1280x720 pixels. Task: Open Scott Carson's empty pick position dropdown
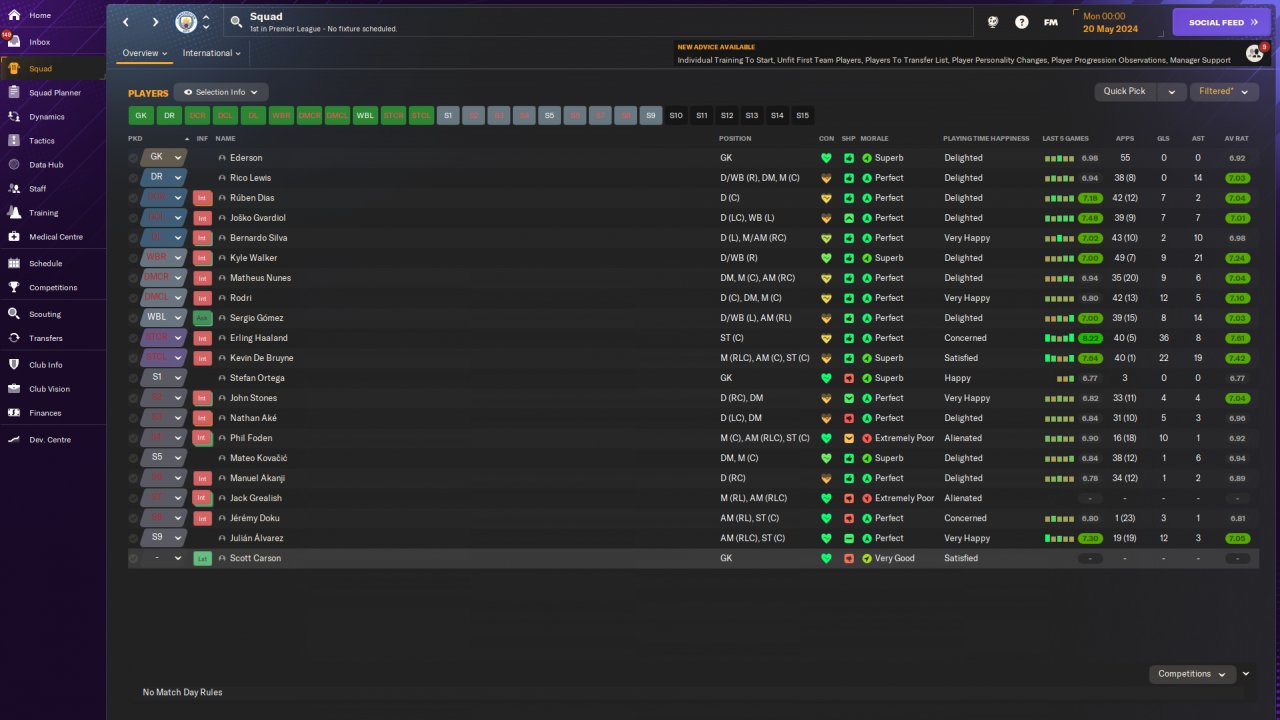(164, 558)
